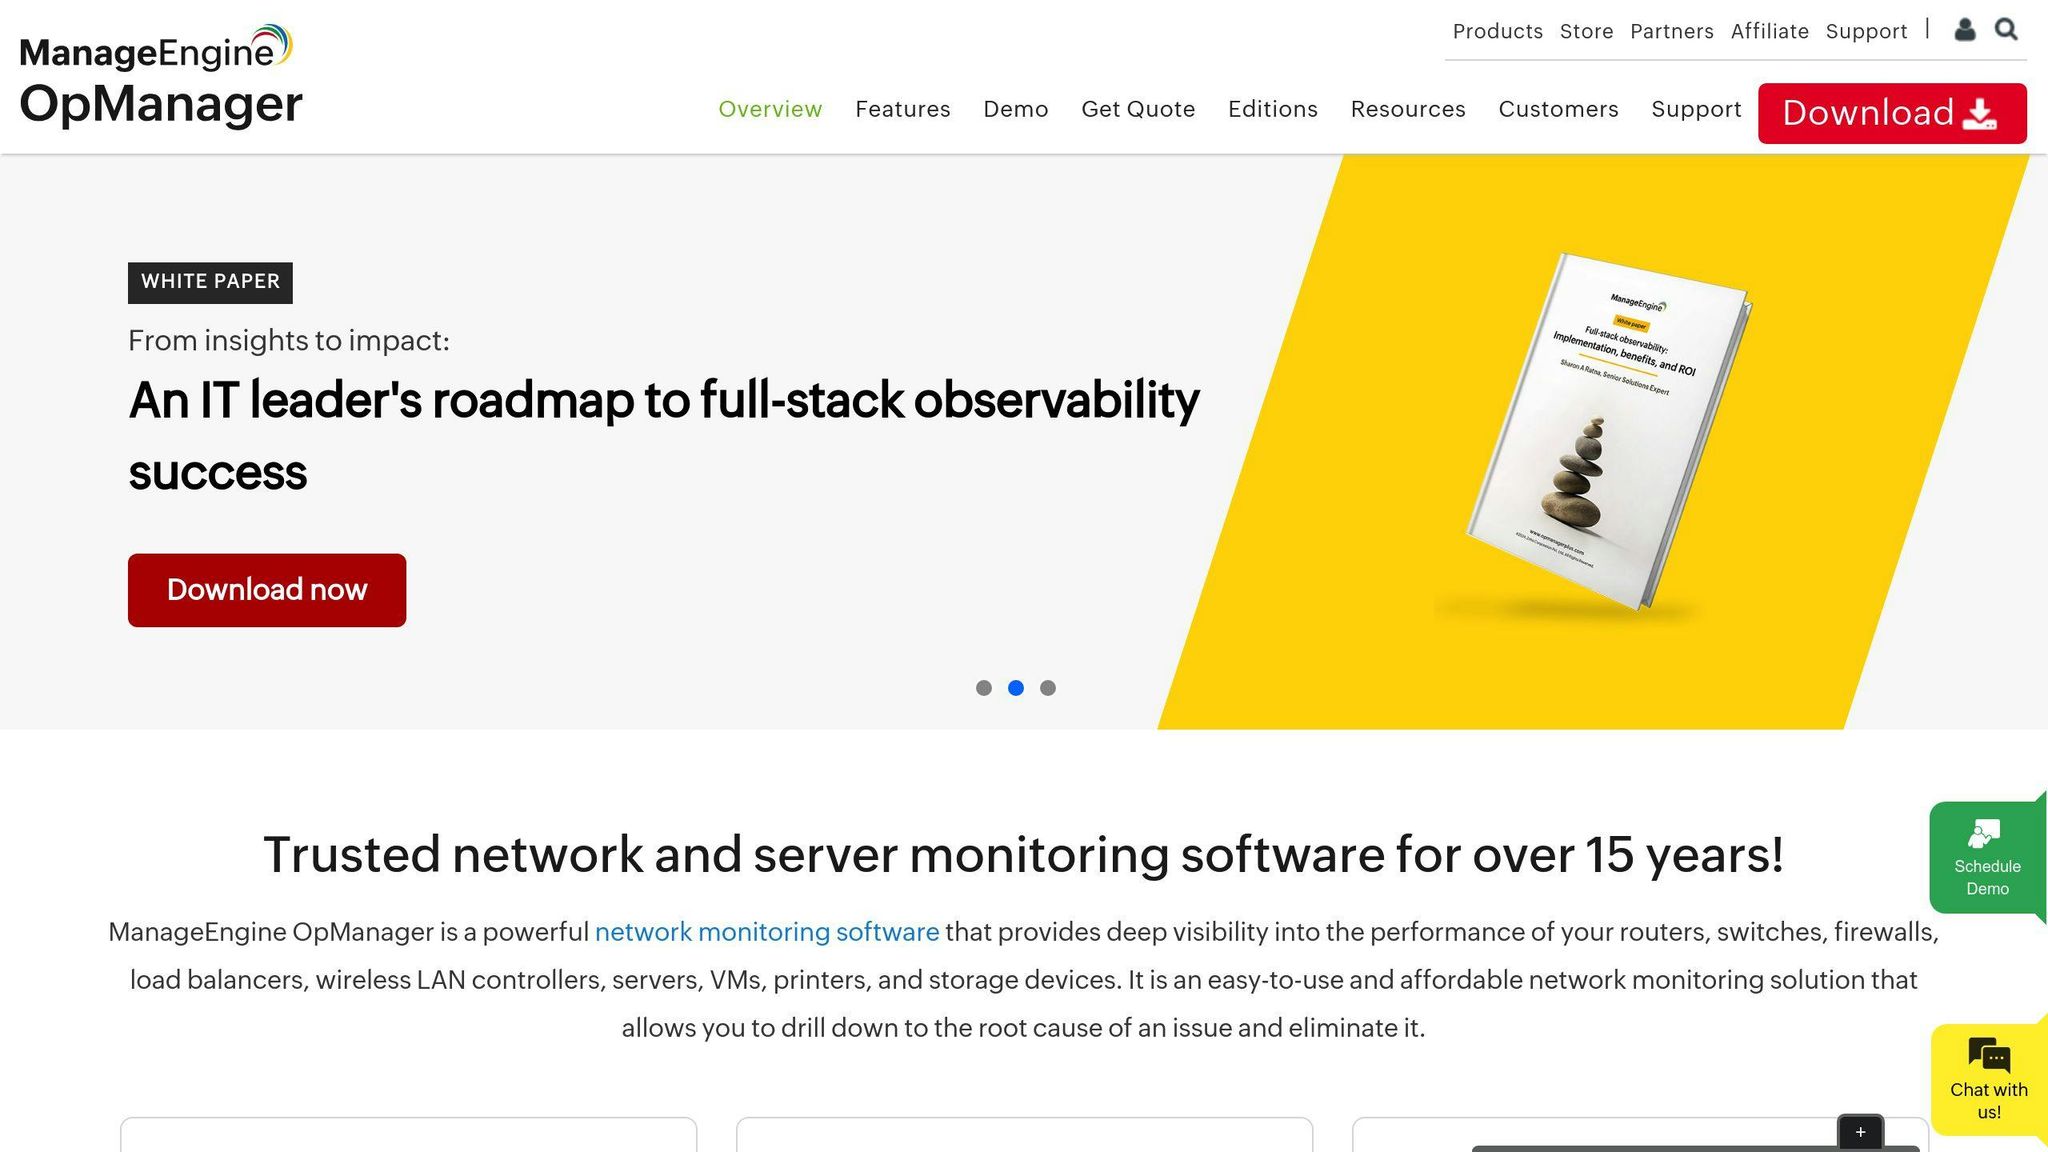2048x1152 pixels.
Task: Select the first carousel dot
Action: [x=984, y=687]
